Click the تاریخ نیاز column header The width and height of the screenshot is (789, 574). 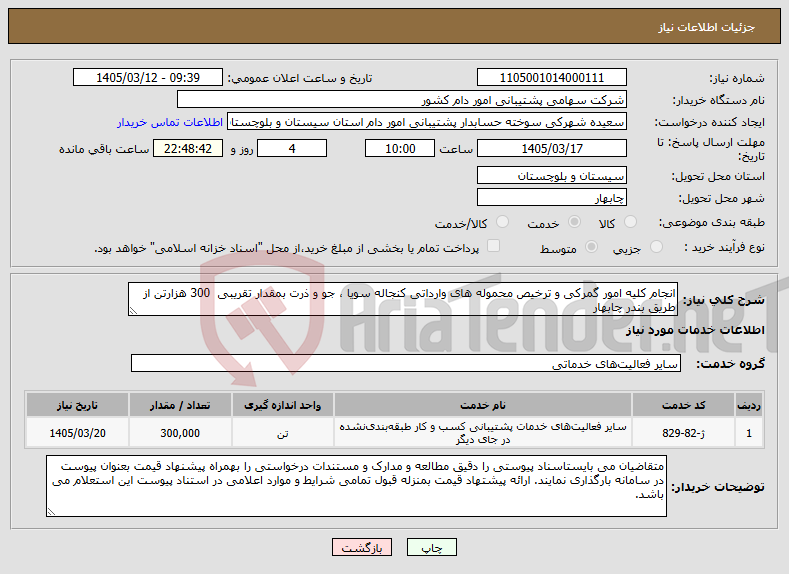tap(77, 405)
